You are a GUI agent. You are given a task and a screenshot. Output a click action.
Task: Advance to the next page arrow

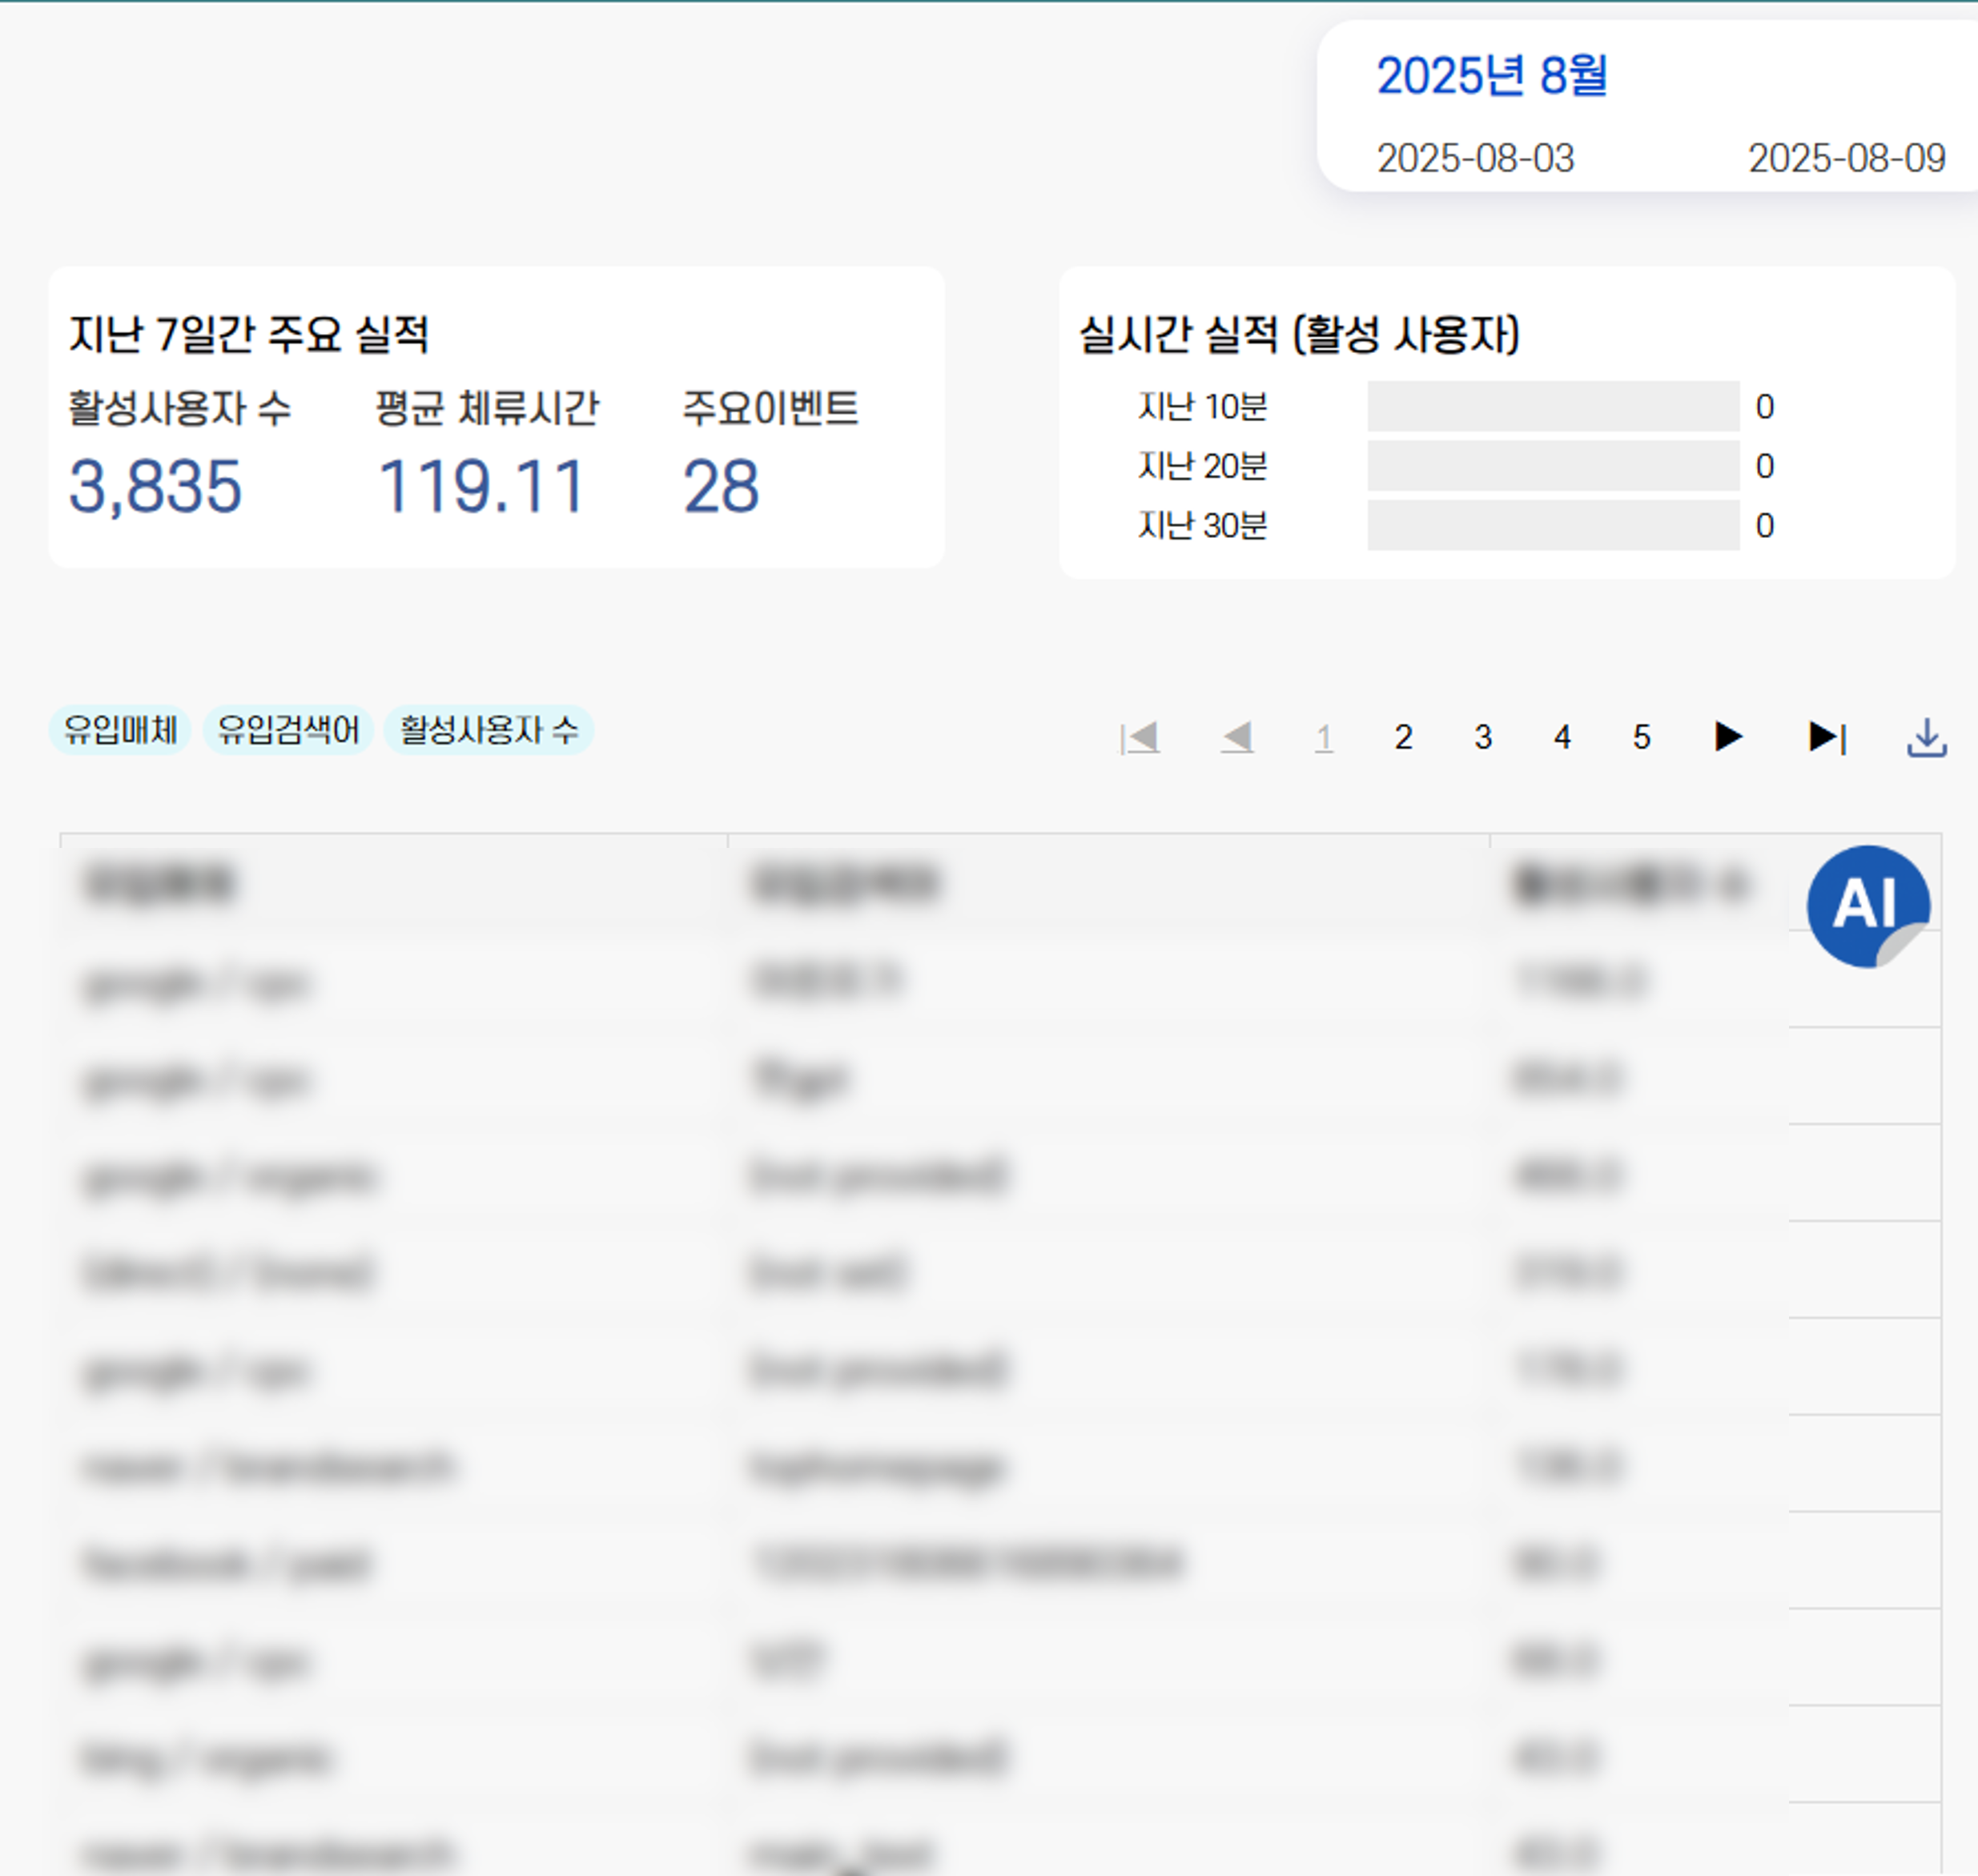tap(1727, 737)
